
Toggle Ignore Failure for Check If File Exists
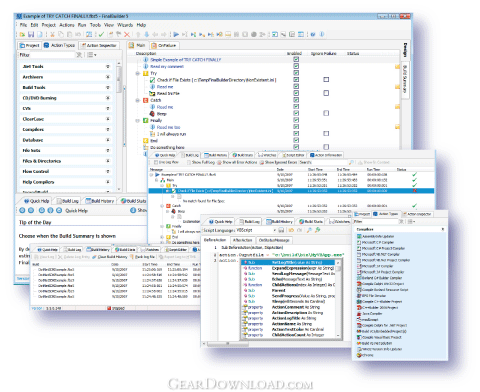click(x=326, y=80)
